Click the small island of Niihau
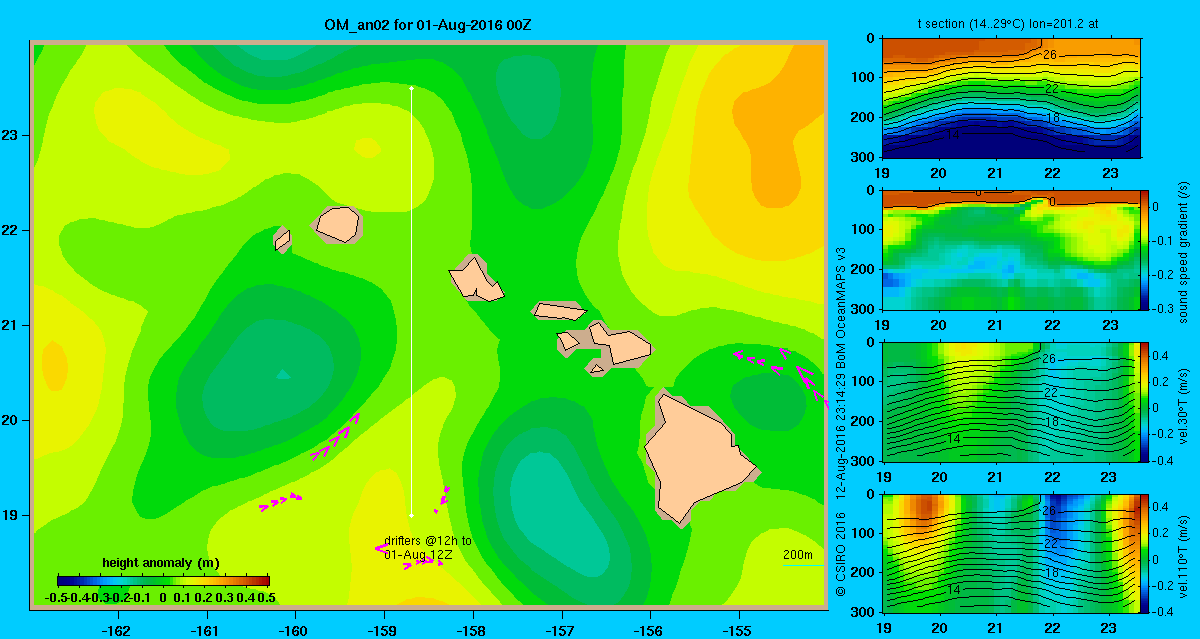Image resolution: width=1200 pixels, height=639 pixels. (282, 240)
